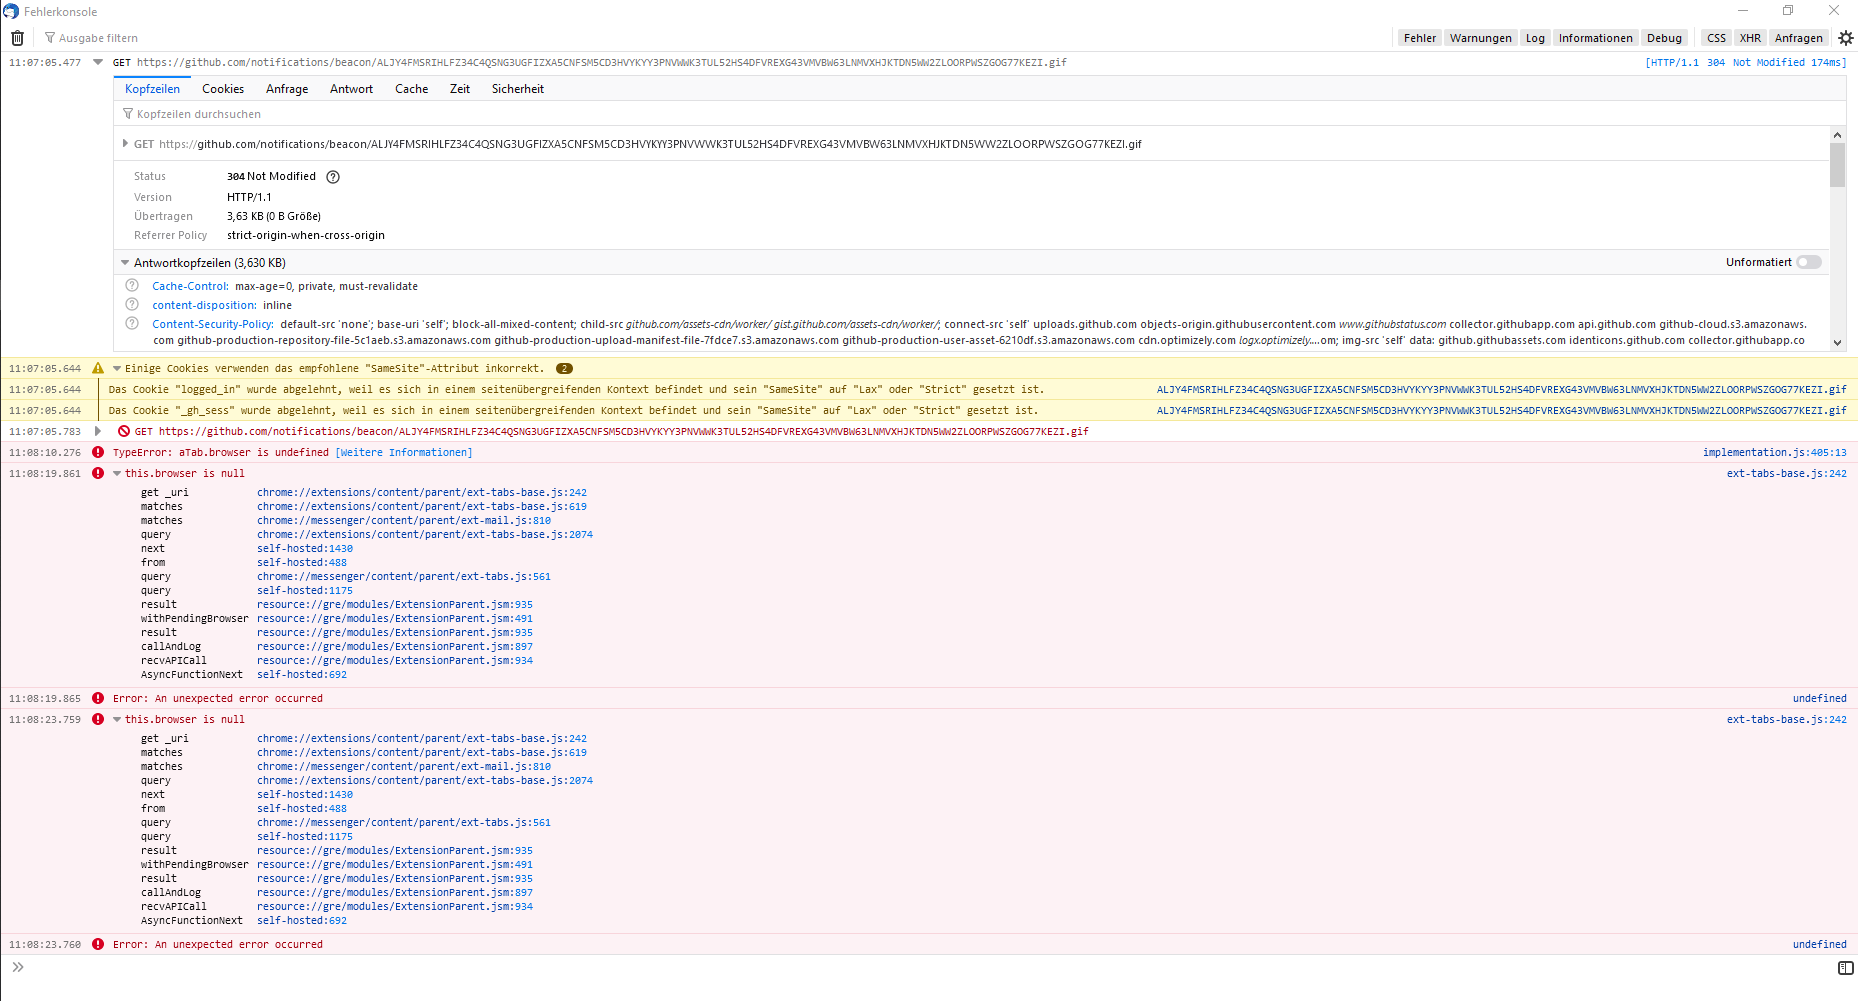The height and width of the screenshot is (1001, 1858).
Task: Open the Cache-Control help question mark
Action: tap(131, 285)
